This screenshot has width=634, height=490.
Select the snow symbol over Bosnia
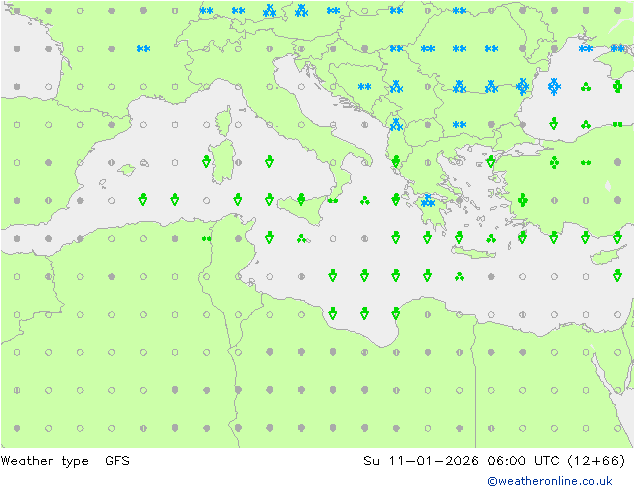pos(364,87)
